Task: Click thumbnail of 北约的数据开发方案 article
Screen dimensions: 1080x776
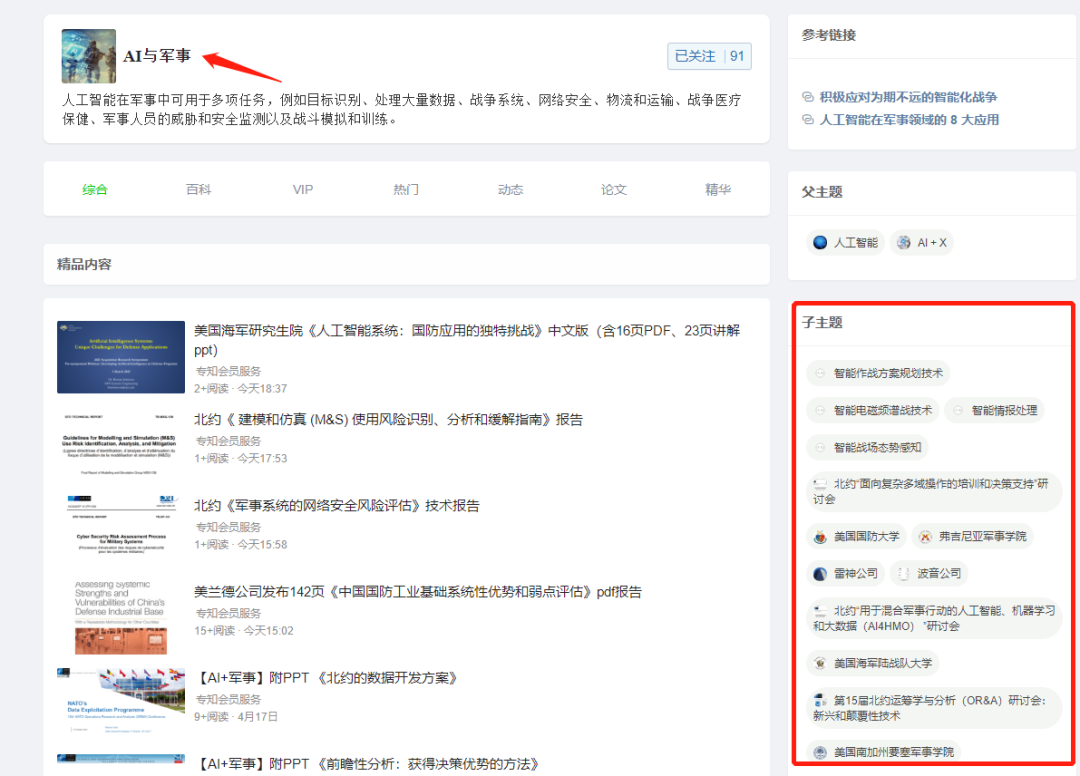Action: pos(121,702)
